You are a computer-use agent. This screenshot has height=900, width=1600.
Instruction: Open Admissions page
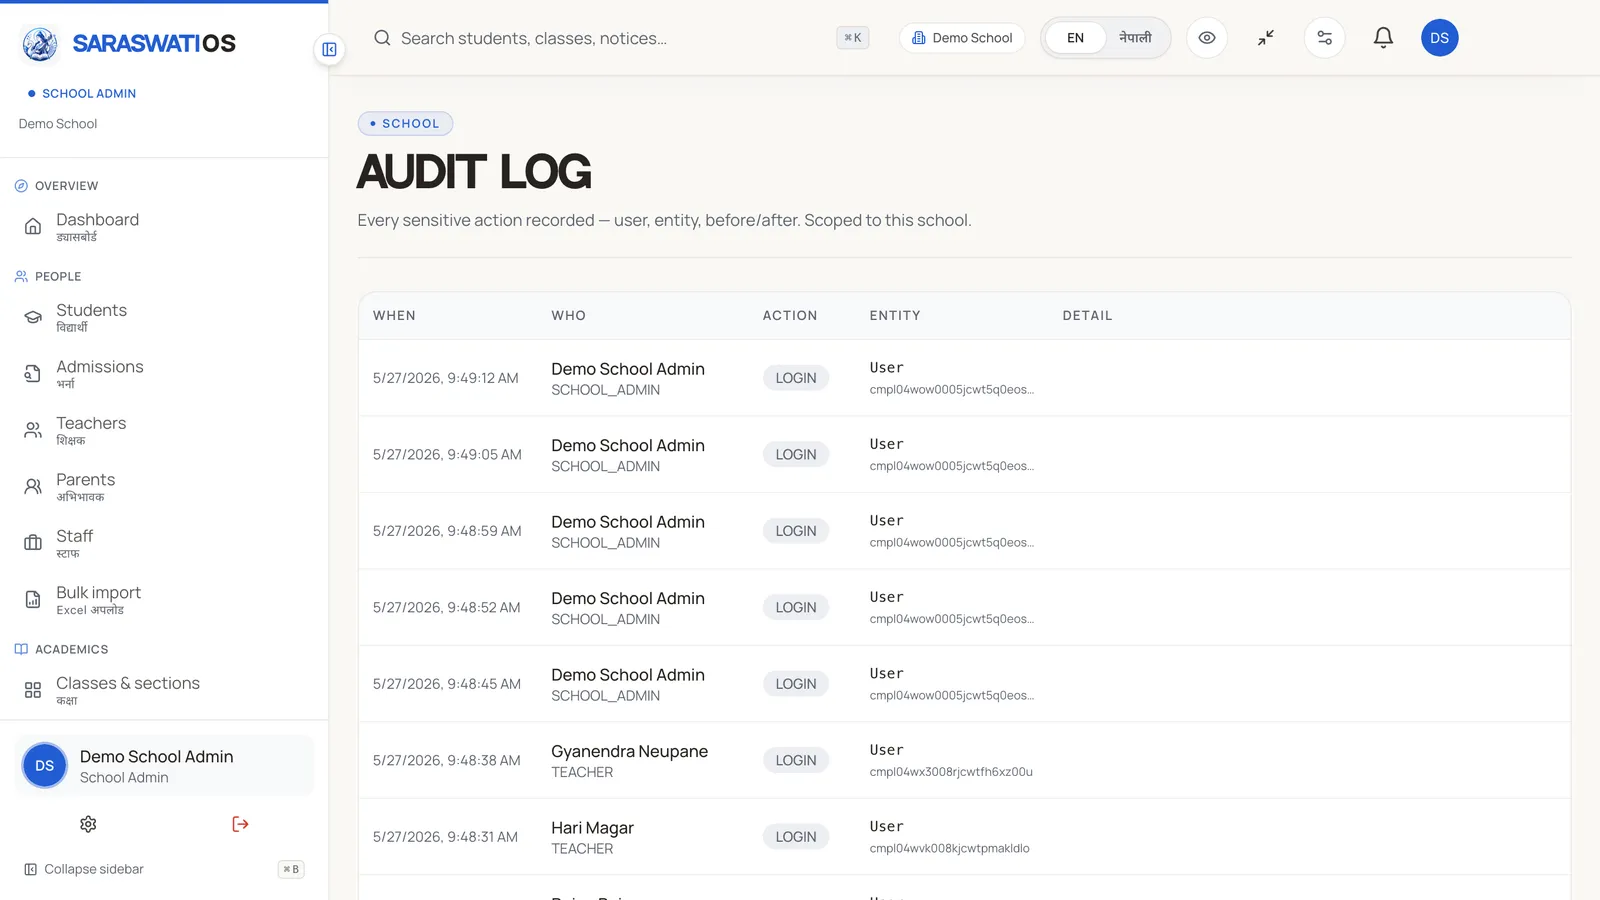[x=164, y=374]
